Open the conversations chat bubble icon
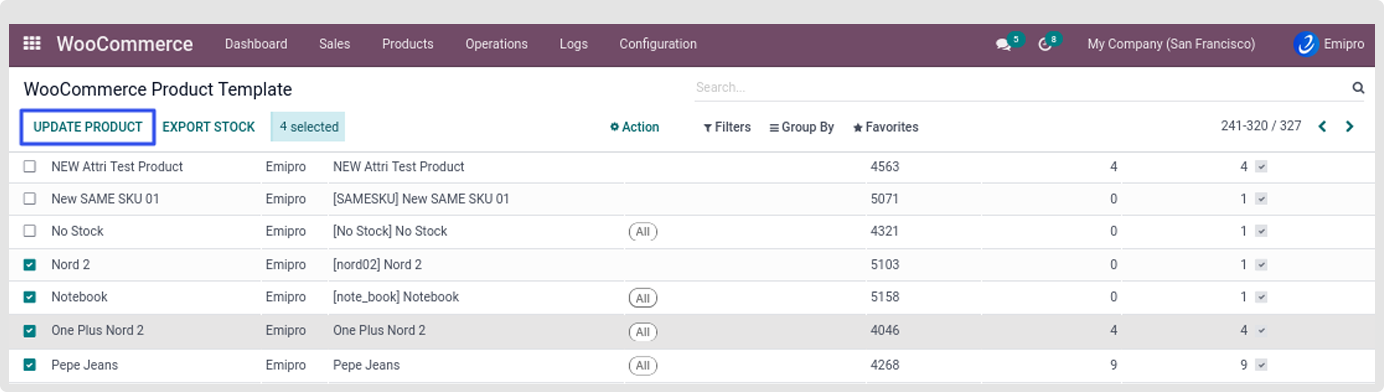This screenshot has width=1384, height=392. click(1003, 45)
